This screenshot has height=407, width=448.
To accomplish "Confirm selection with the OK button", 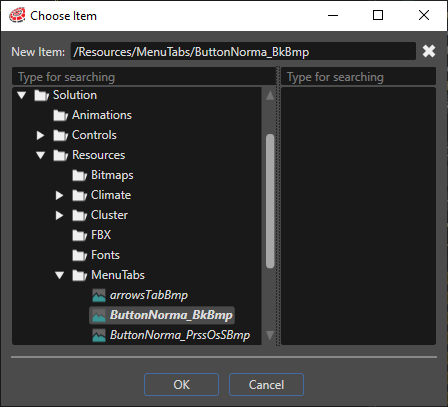I will [x=181, y=385].
